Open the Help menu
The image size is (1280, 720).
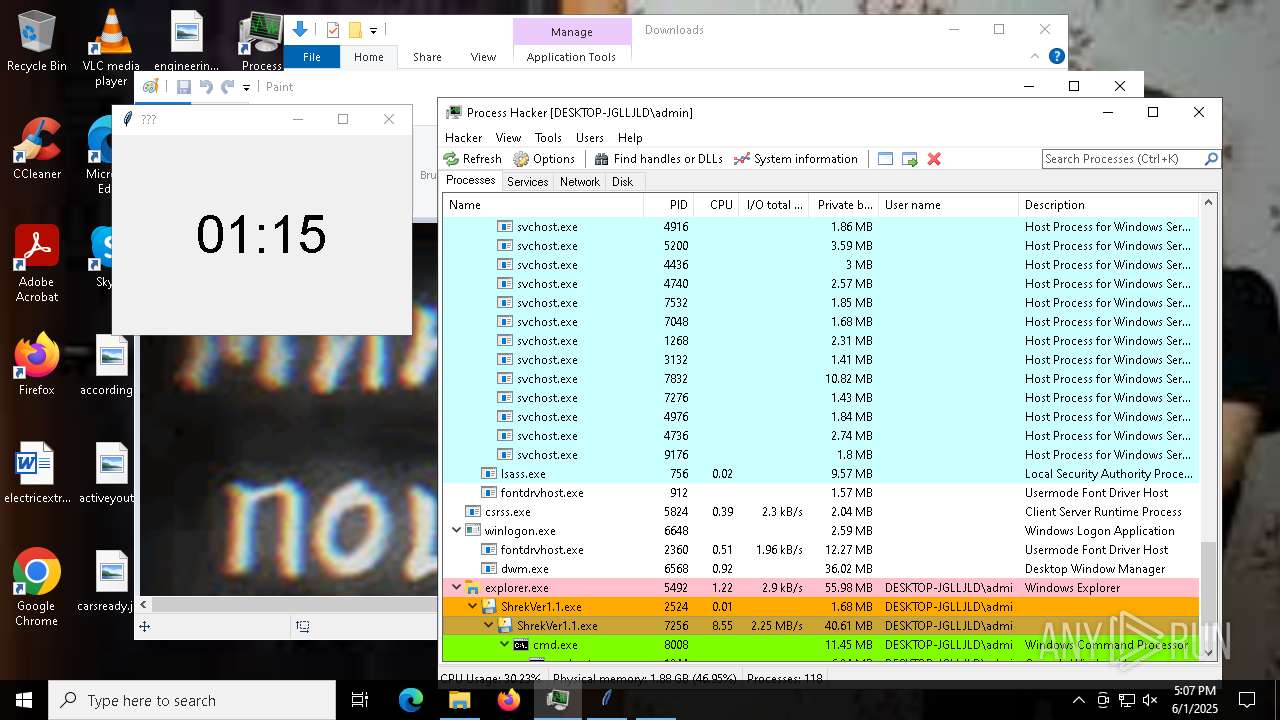click(630, 138)
